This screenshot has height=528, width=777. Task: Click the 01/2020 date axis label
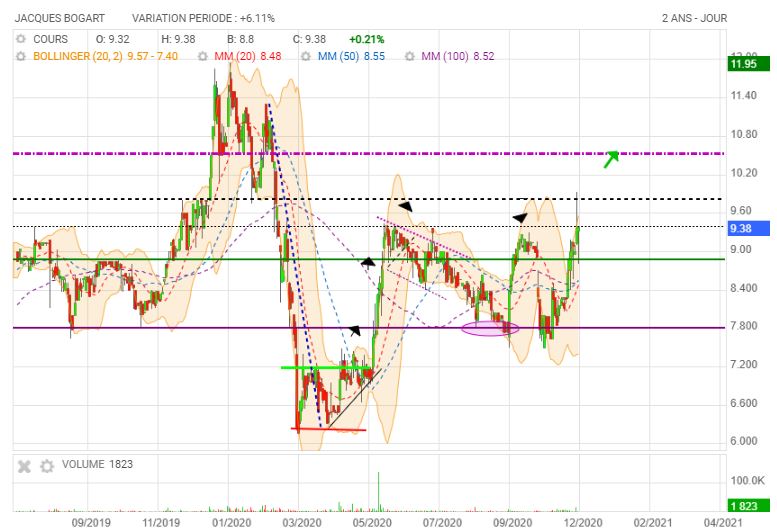point(231,522)
